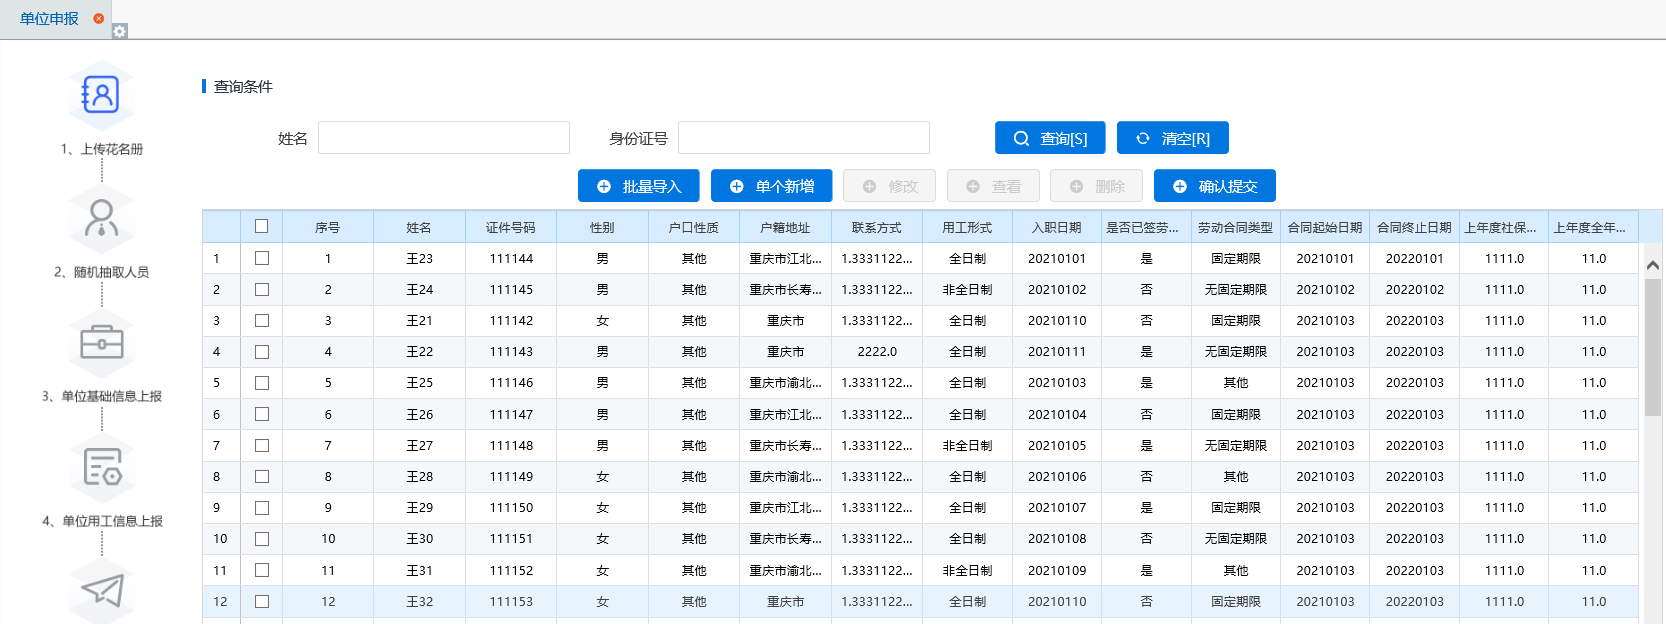The height and width of the screenshot is (624, 1666).
Task: Check the box for row 王30
Action: [262, 538]
